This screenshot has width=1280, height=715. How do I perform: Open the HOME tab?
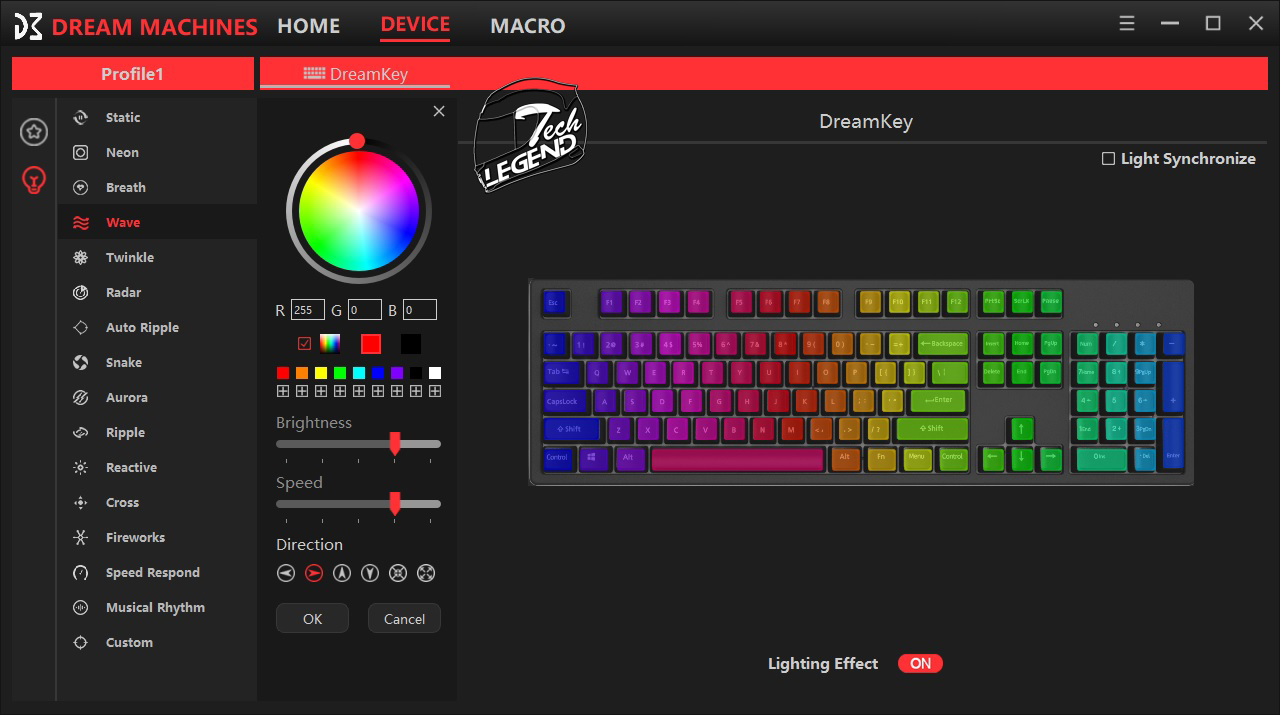coord(308,26)
